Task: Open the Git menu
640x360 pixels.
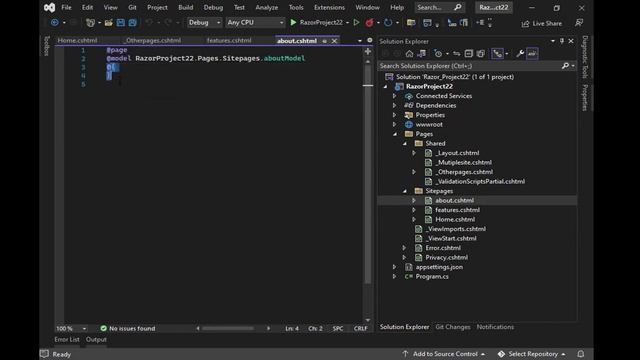Action: point(132,7)
